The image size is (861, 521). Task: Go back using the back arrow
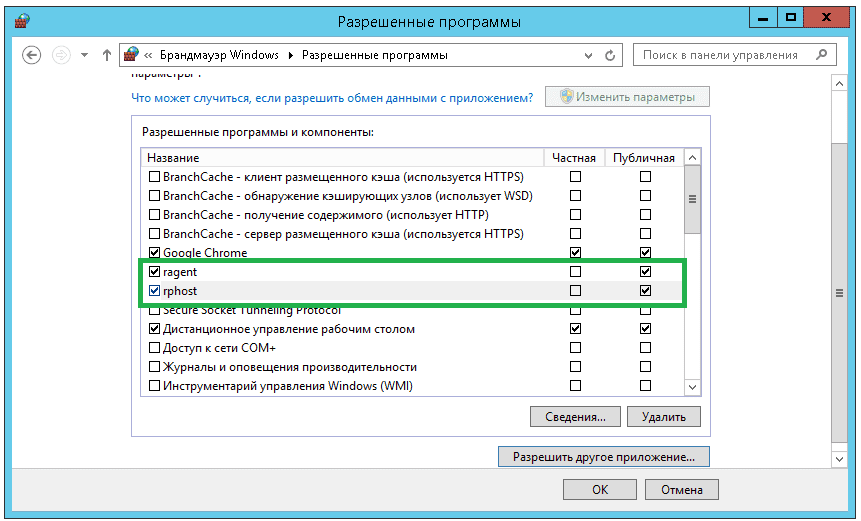[31, 55]
